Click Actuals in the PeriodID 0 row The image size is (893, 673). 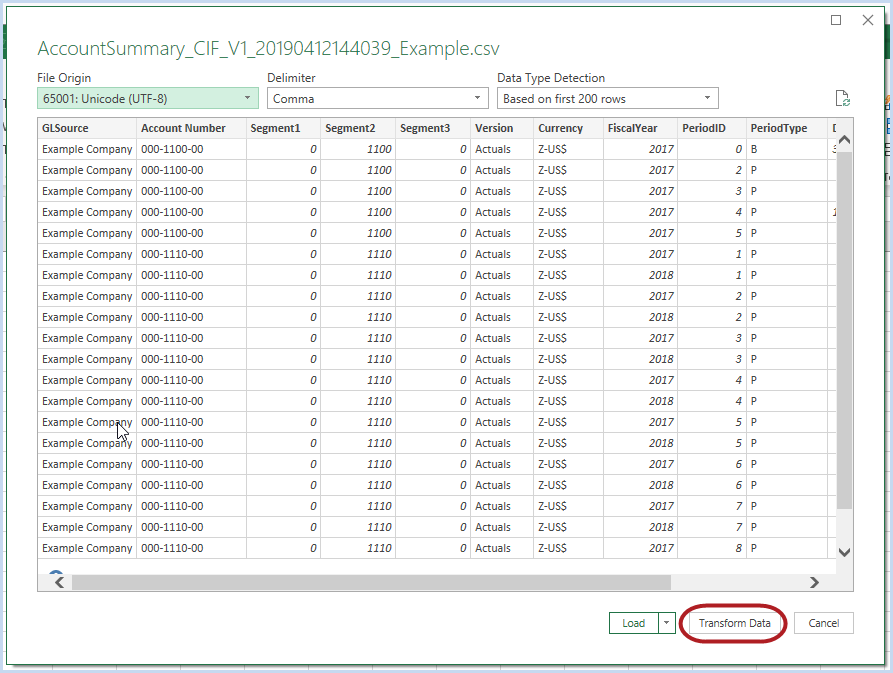502,149
